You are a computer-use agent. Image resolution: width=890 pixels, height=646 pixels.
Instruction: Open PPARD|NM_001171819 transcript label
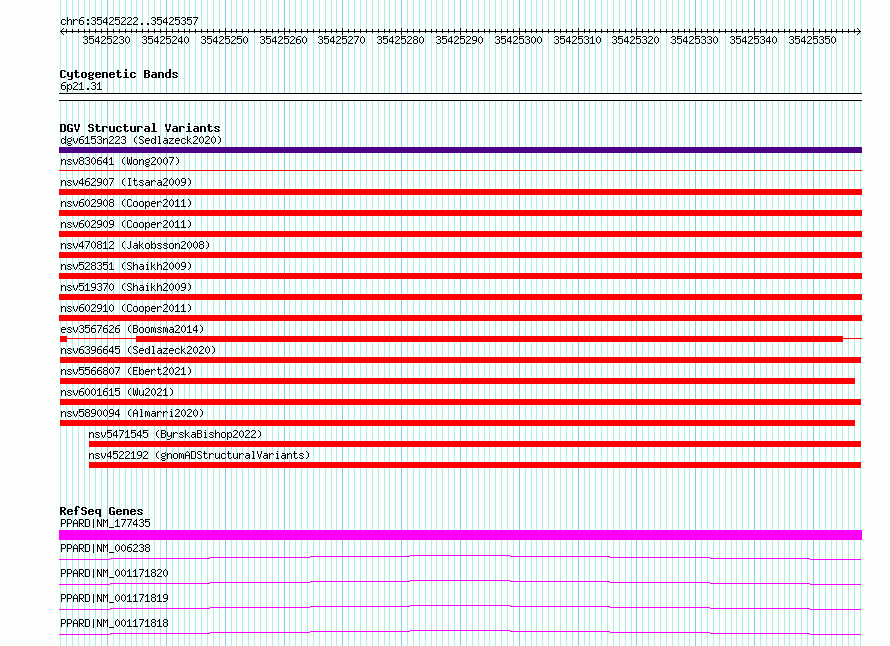pyautogui.click(x=114, y=598)
